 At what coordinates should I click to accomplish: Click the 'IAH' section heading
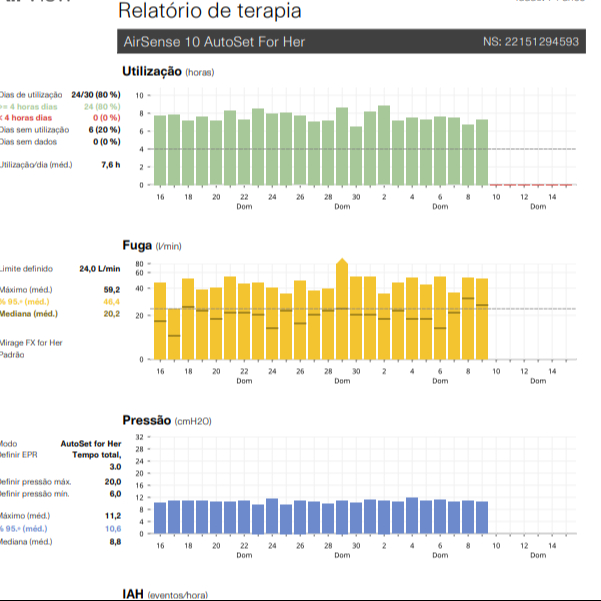[x=133, y=594]
